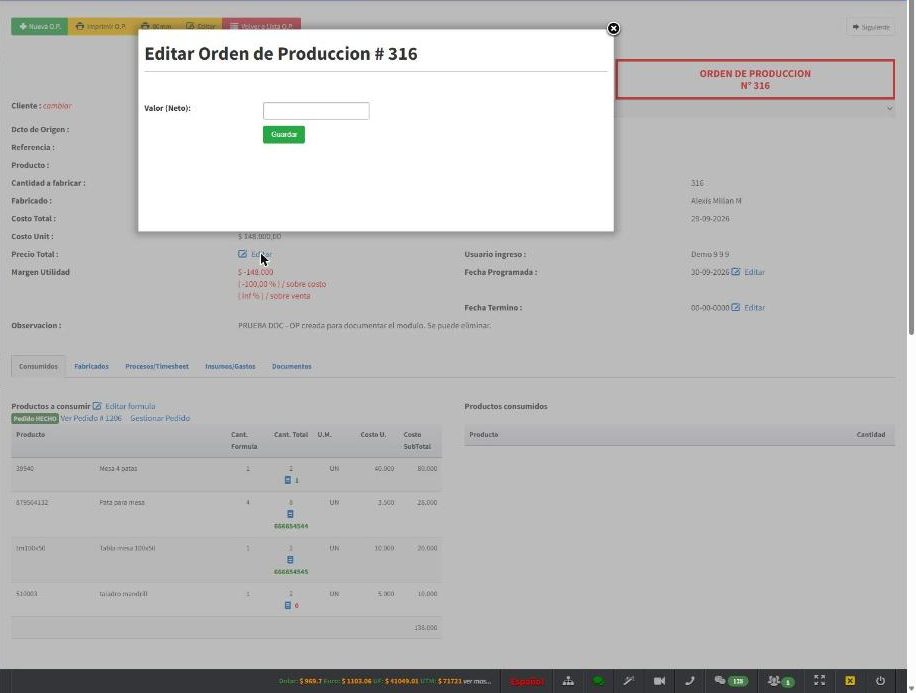Viewport: 916px width, 693px height.
Task: Click the stock icon in Tabla mesa 100x50 row
Action: click(290, 560)
